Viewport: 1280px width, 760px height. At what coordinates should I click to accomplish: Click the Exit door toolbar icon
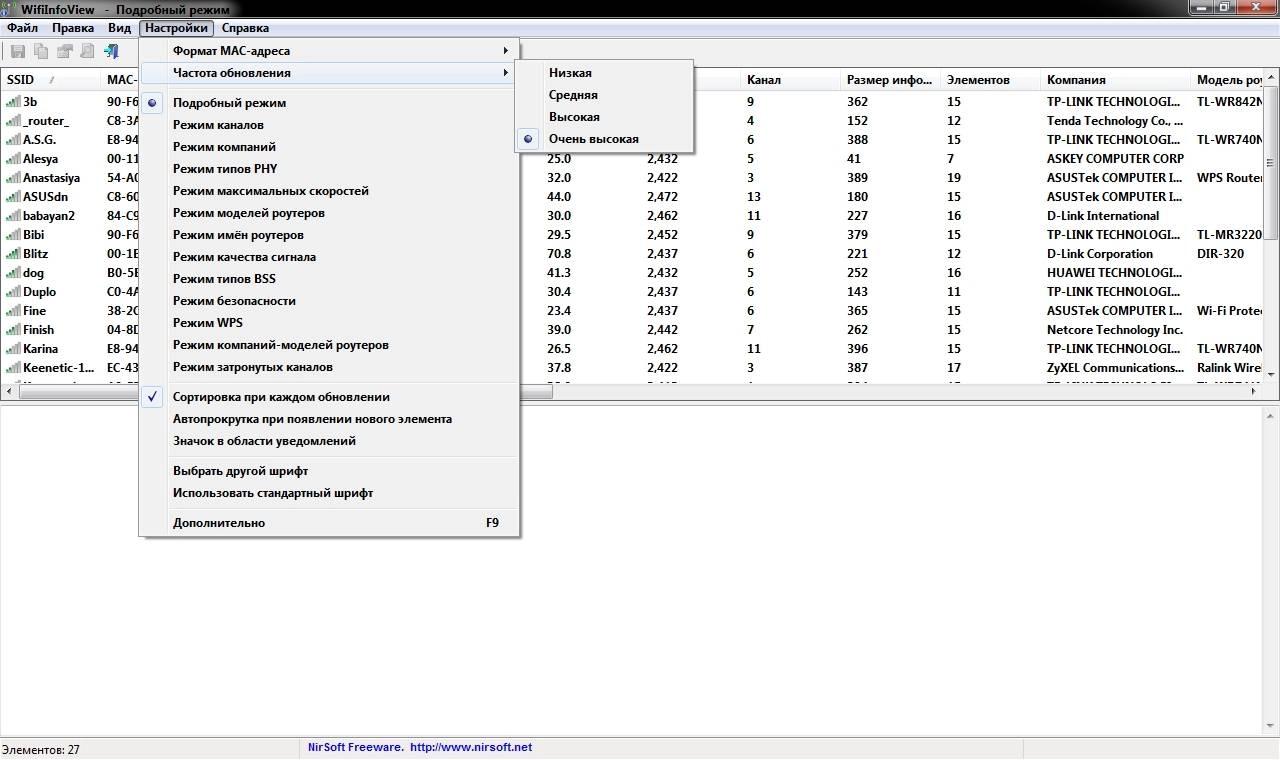(x=112, y=51)
